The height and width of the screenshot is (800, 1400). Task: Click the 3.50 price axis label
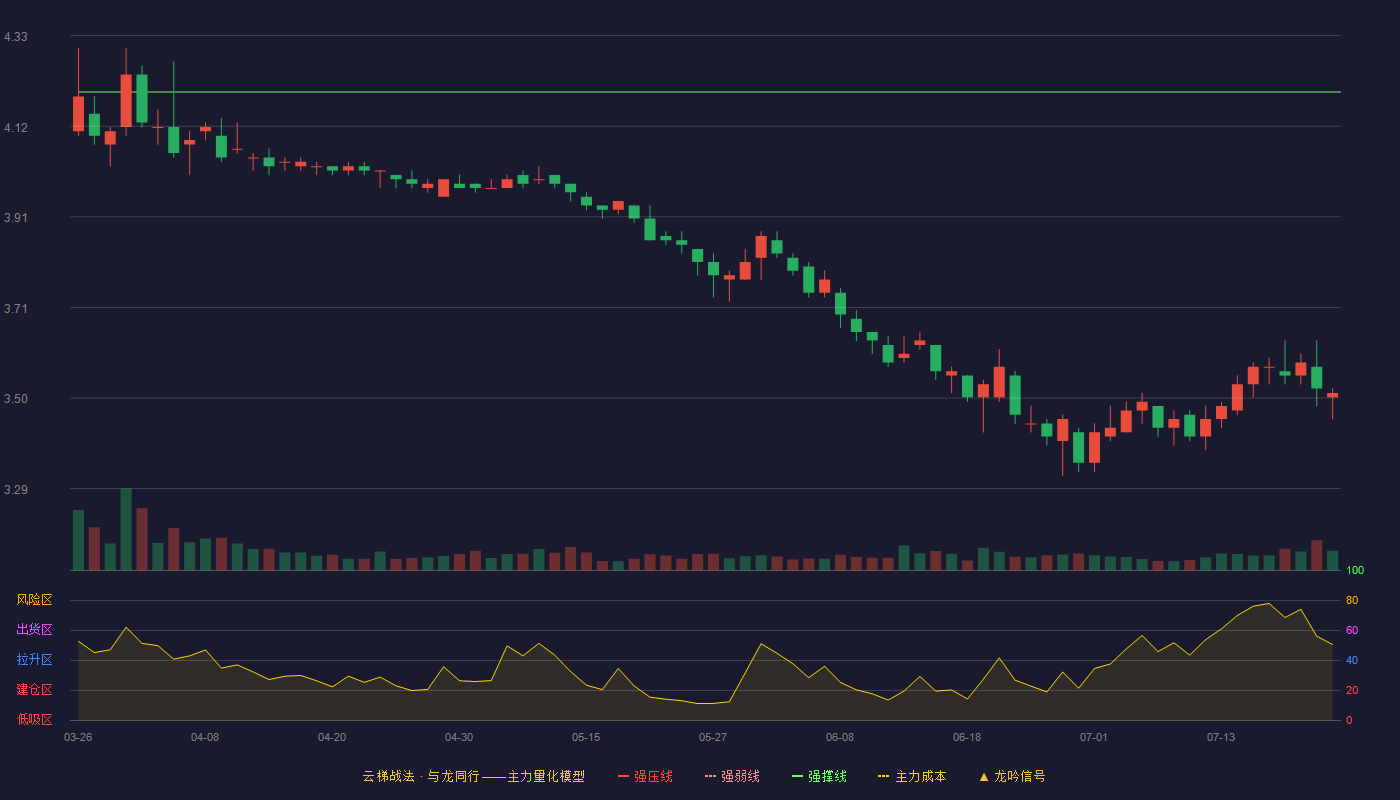tap(16, 399)
